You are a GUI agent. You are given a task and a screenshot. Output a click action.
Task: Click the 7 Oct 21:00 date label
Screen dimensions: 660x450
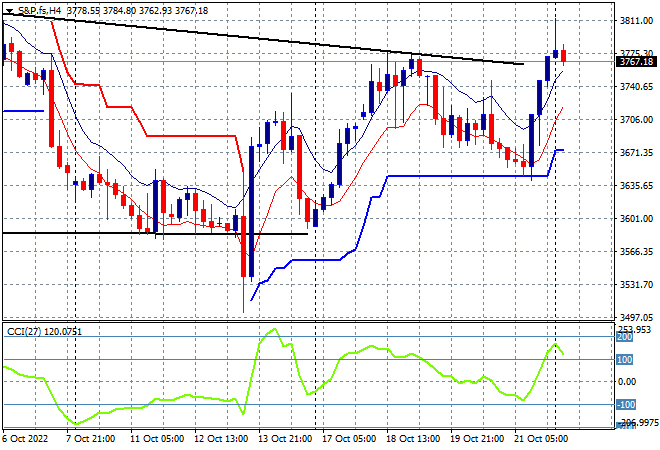89,439
